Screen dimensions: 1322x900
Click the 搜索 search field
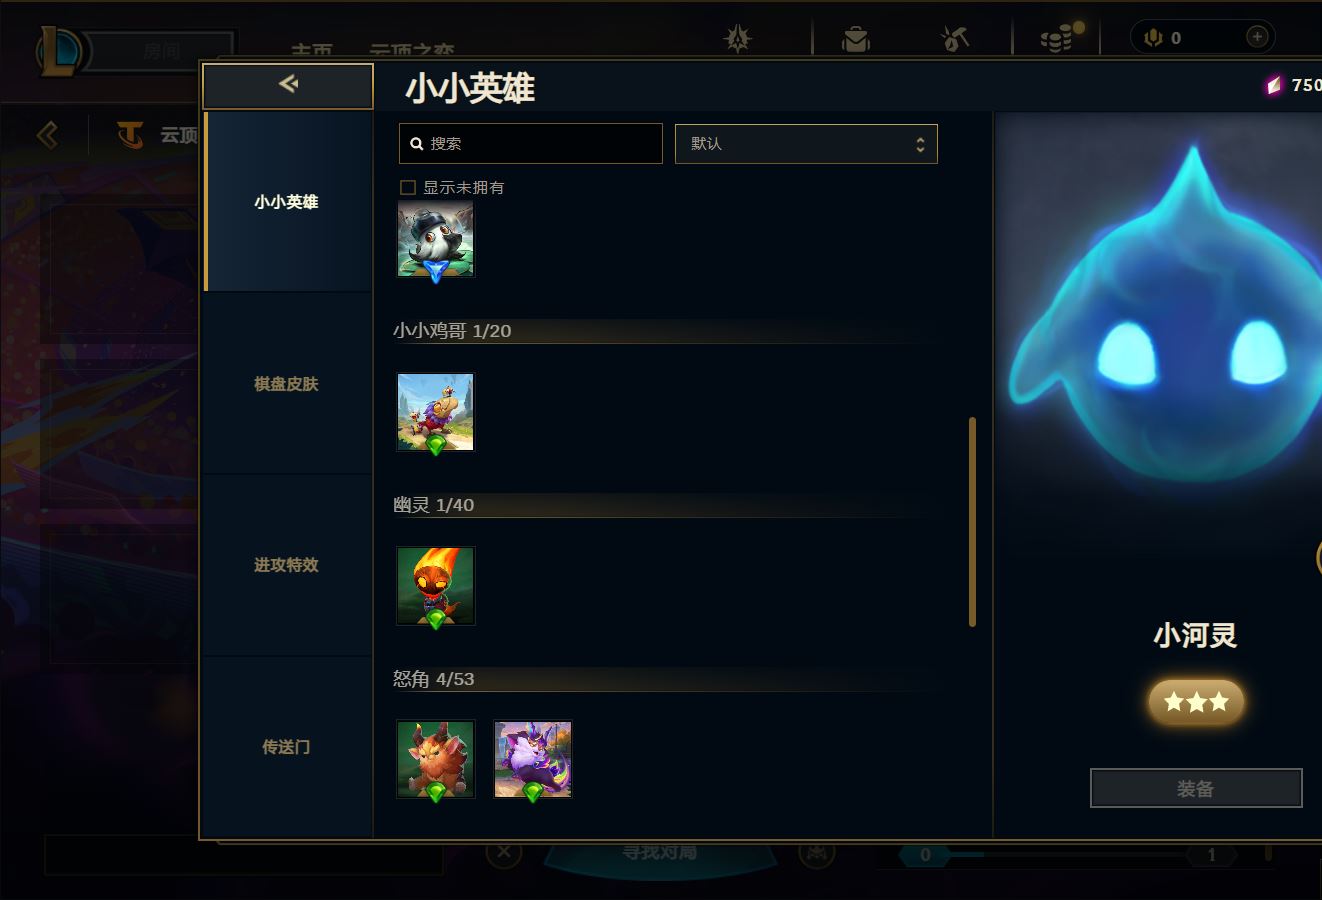tap(530, 144)
